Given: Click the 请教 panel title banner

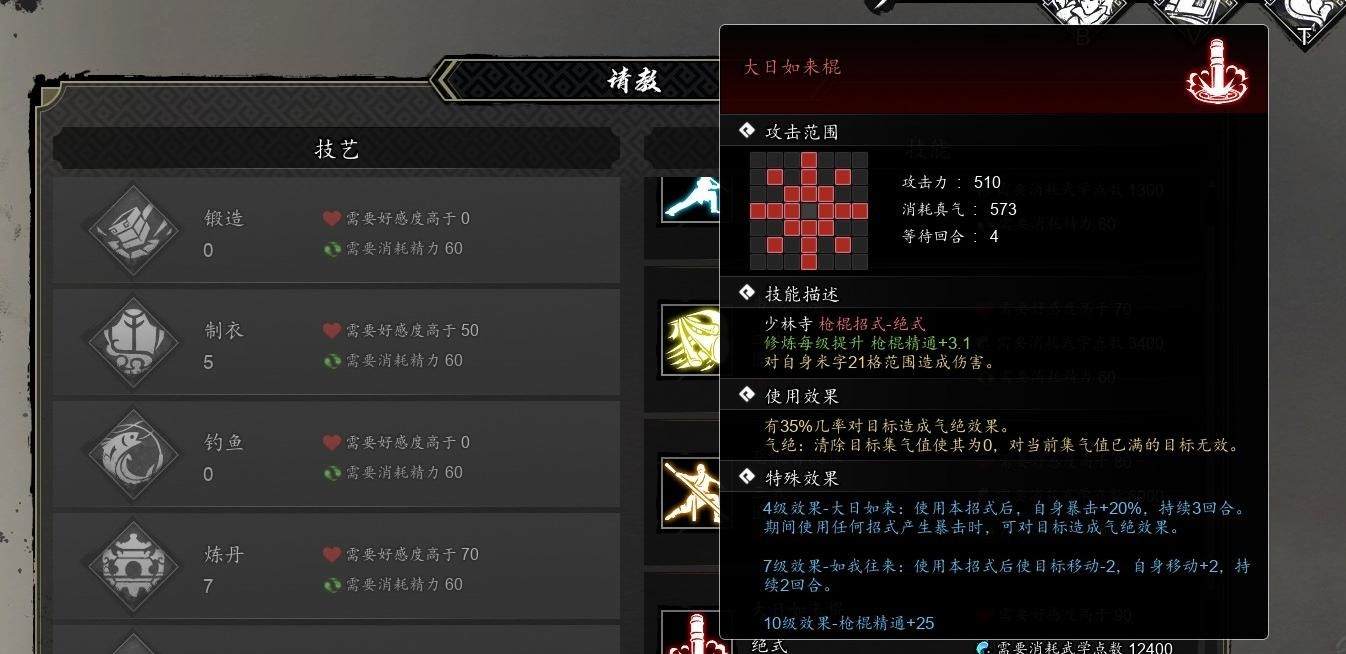Looking at the screenshot, I should 632,80.
